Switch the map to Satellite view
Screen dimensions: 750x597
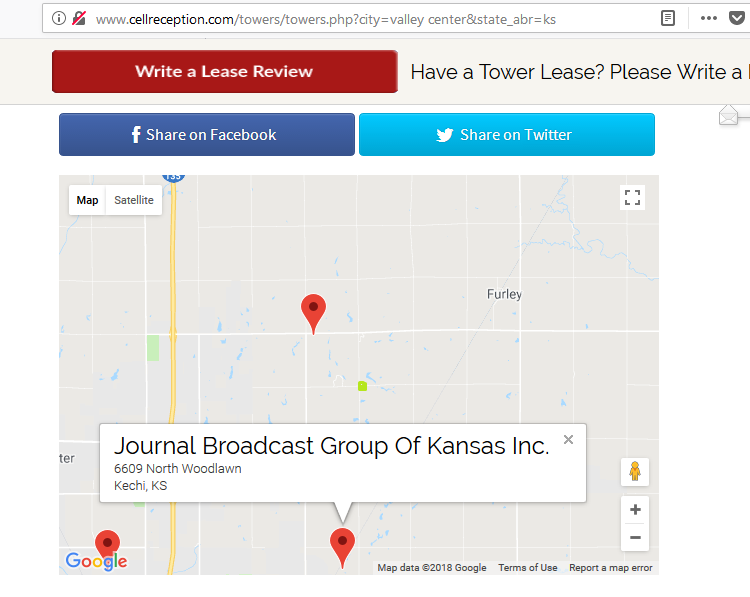[x=133, y=200]
